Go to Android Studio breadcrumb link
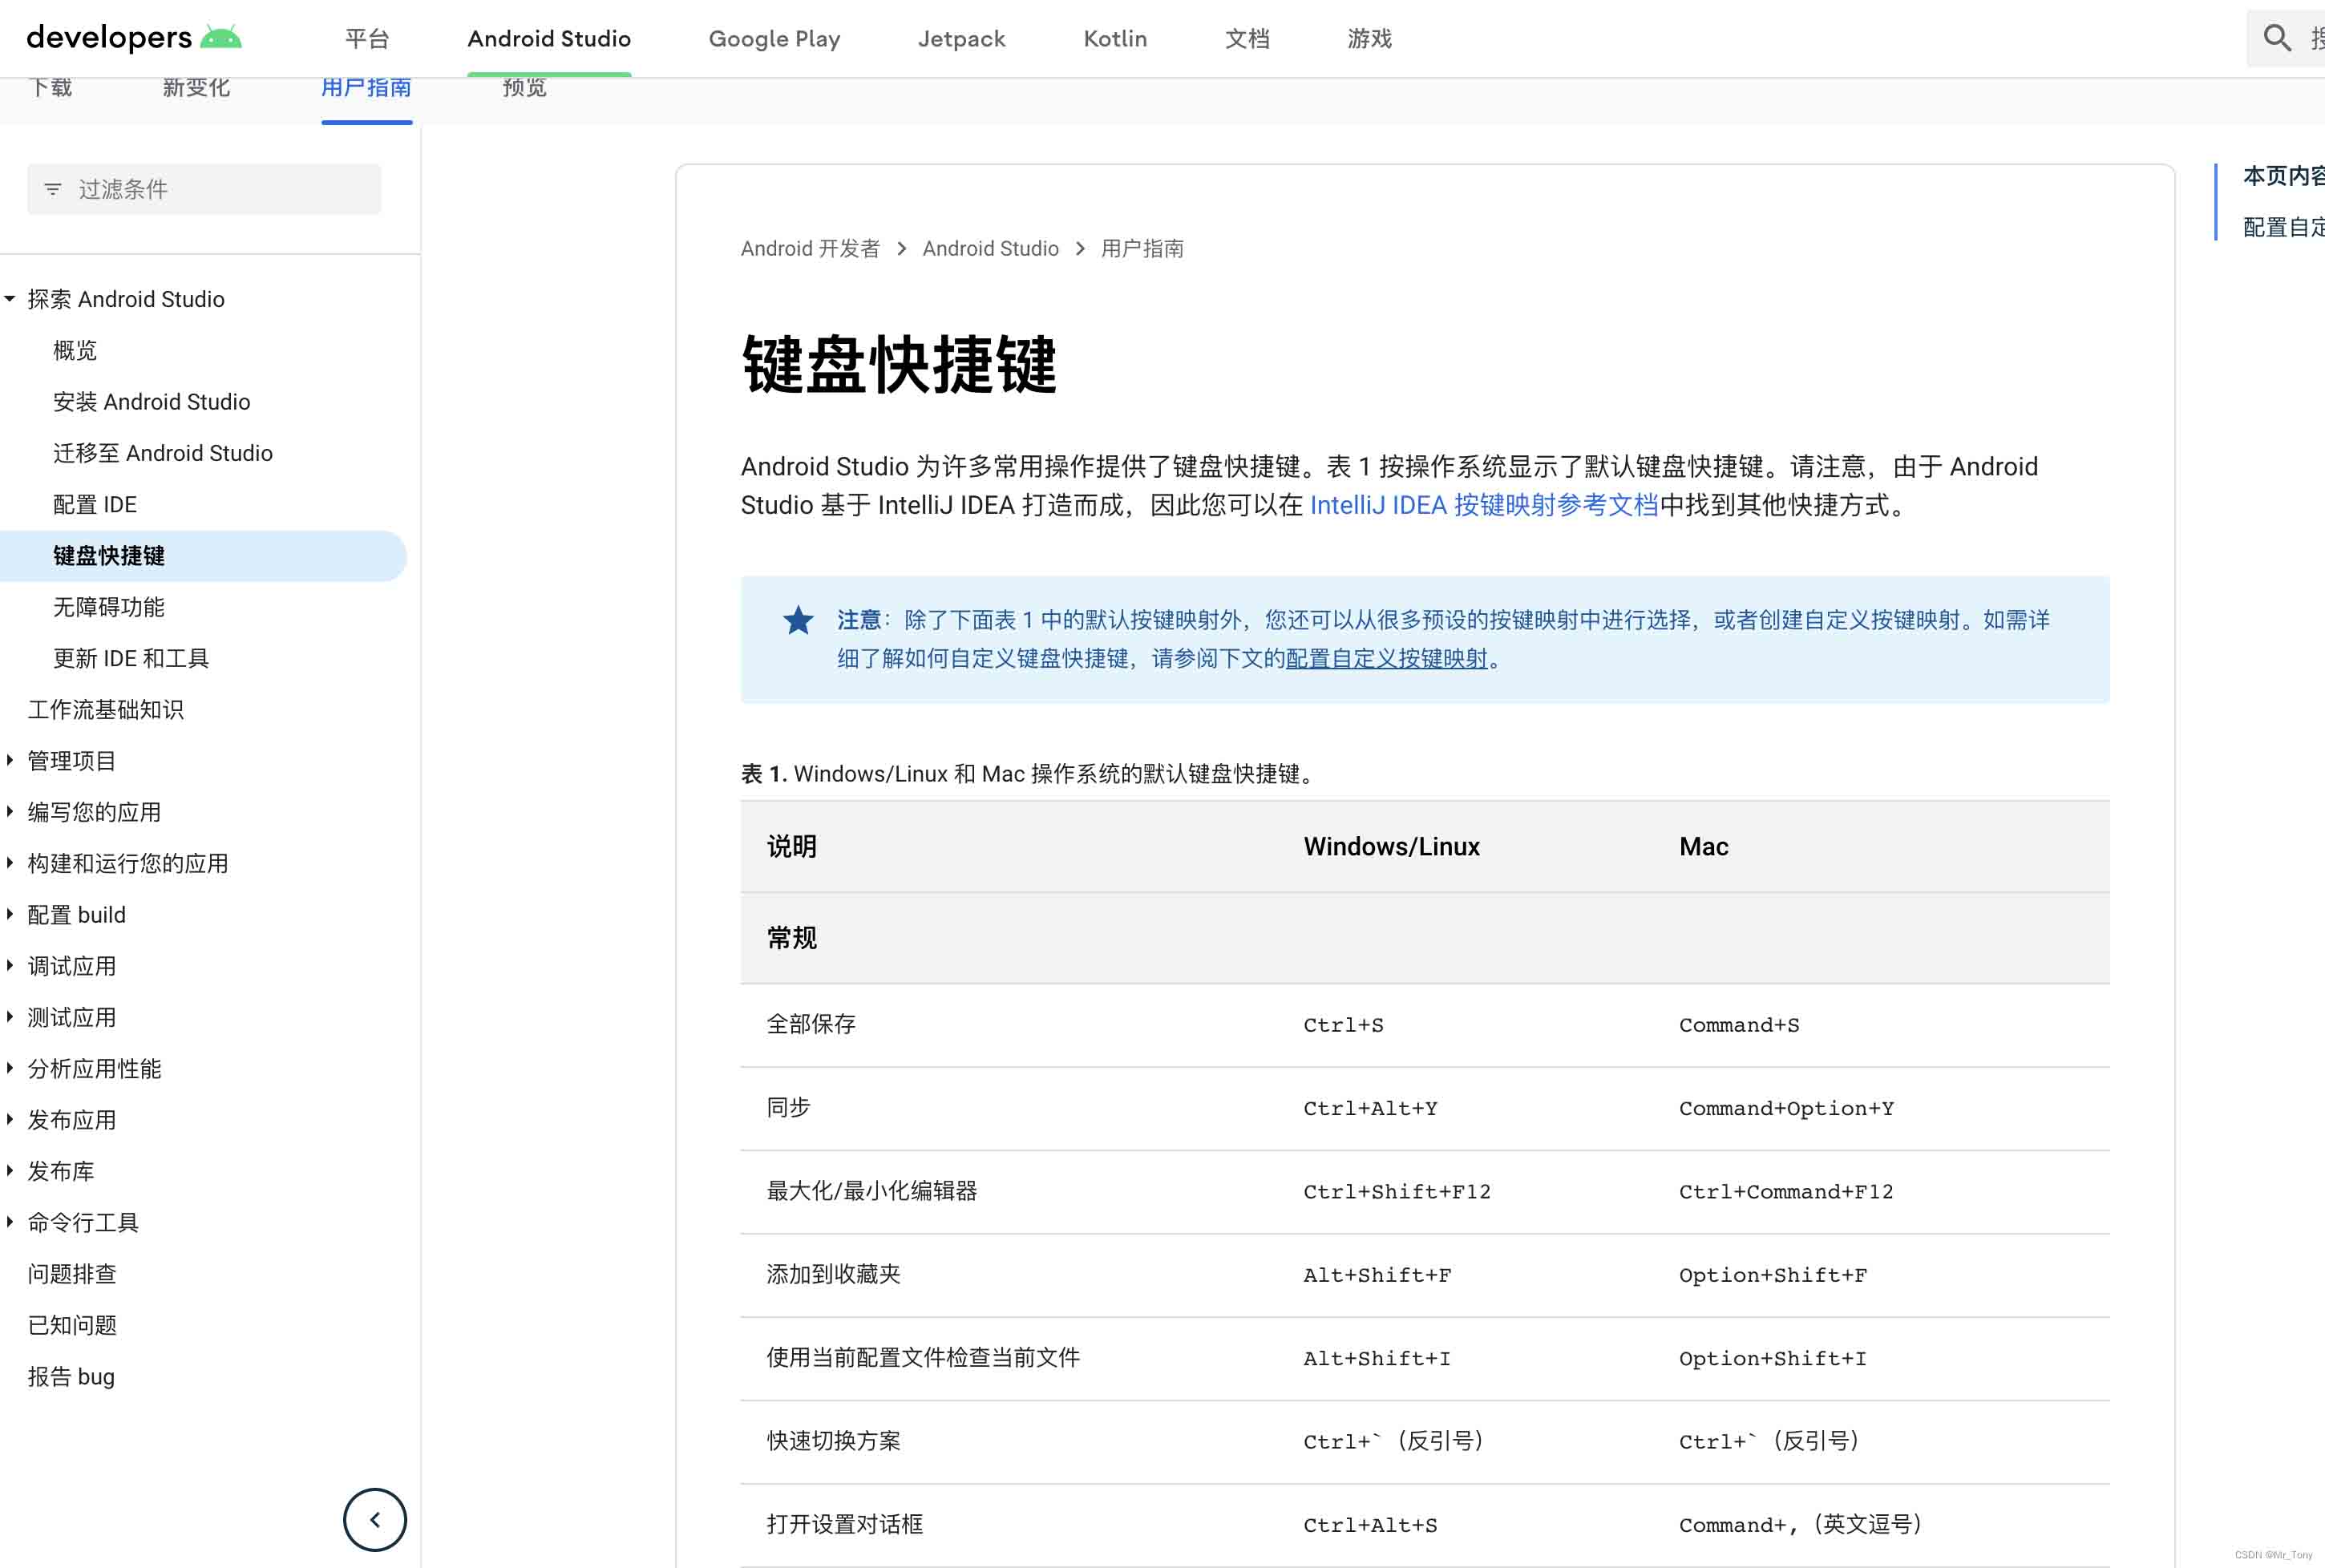 [x=990, y=249]
